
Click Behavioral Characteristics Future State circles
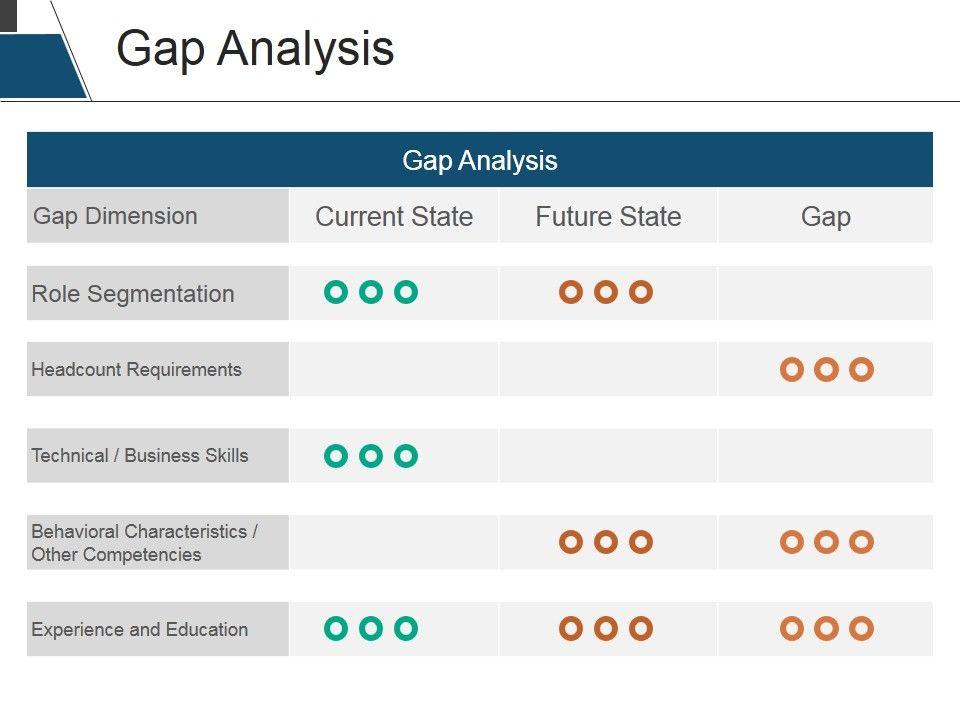tap(606, 542)
